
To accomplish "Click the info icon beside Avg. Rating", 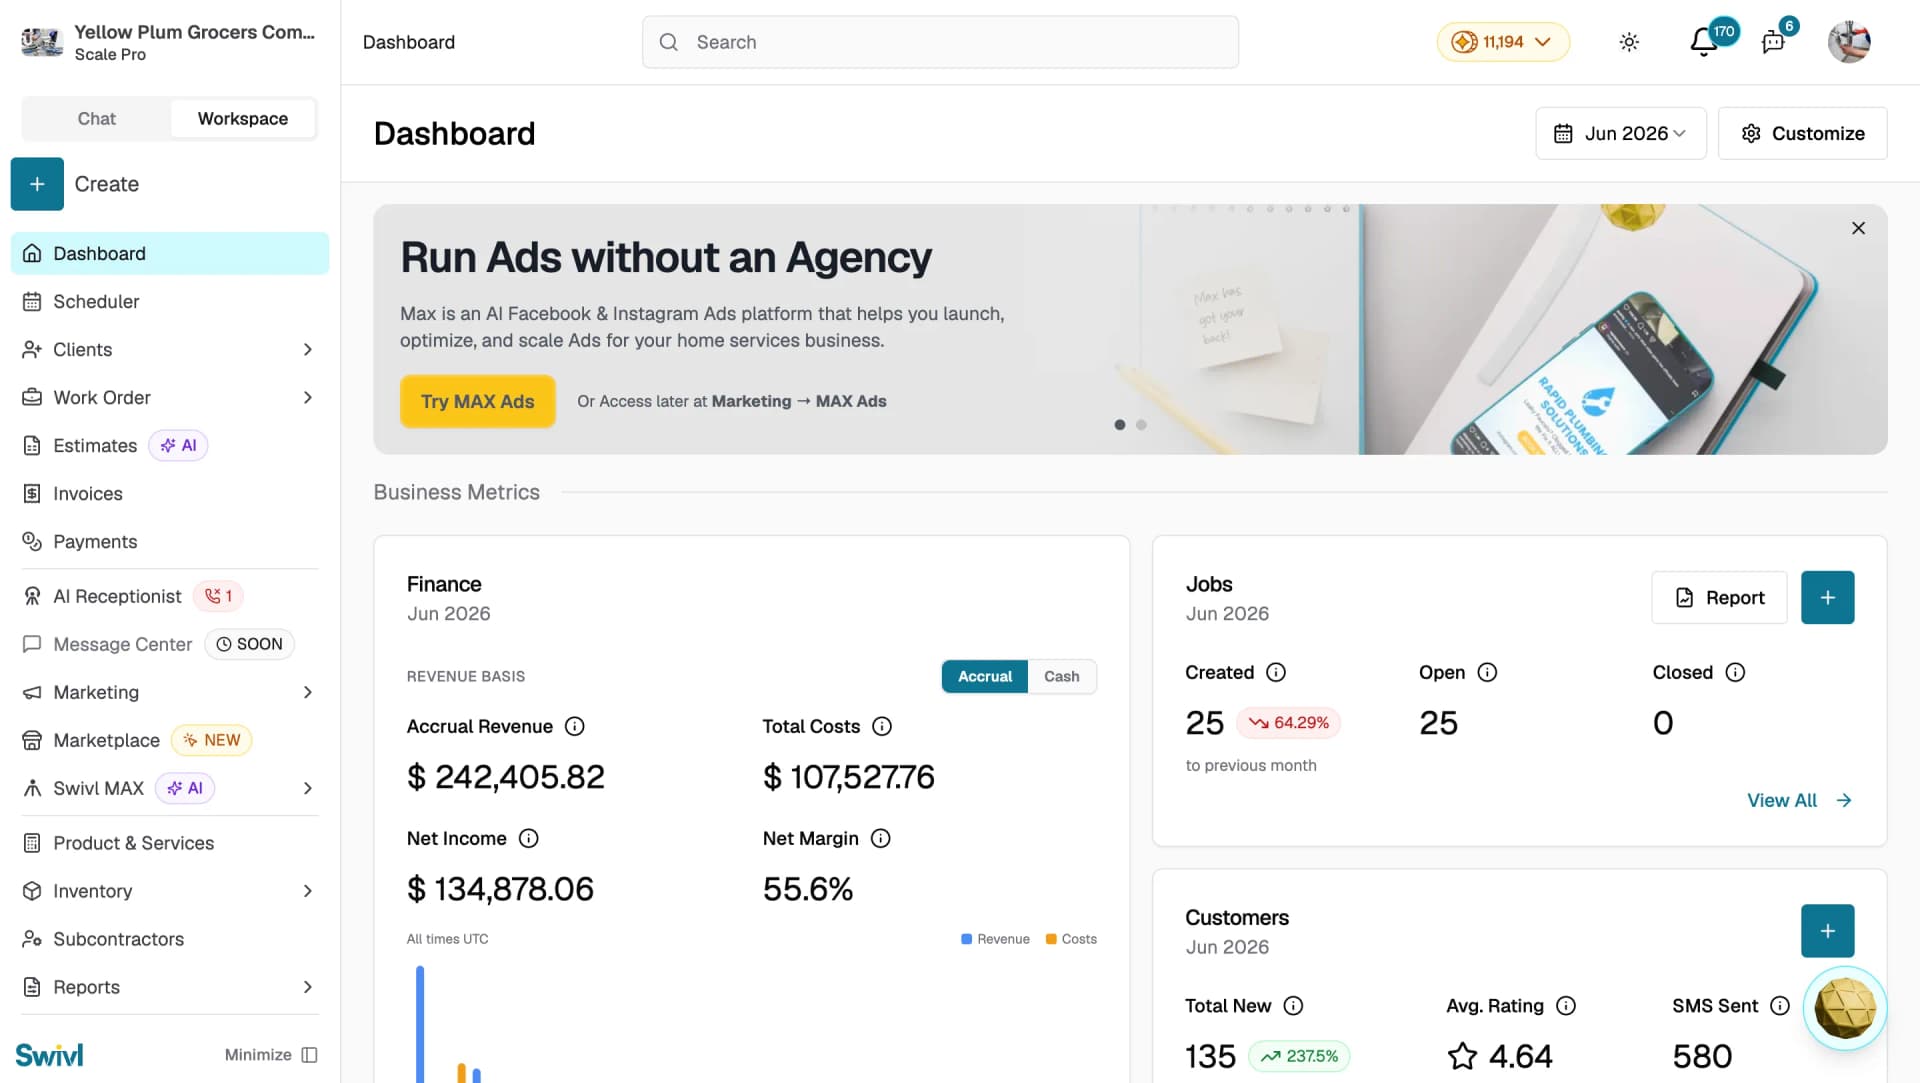I will pos(1566,1005).
